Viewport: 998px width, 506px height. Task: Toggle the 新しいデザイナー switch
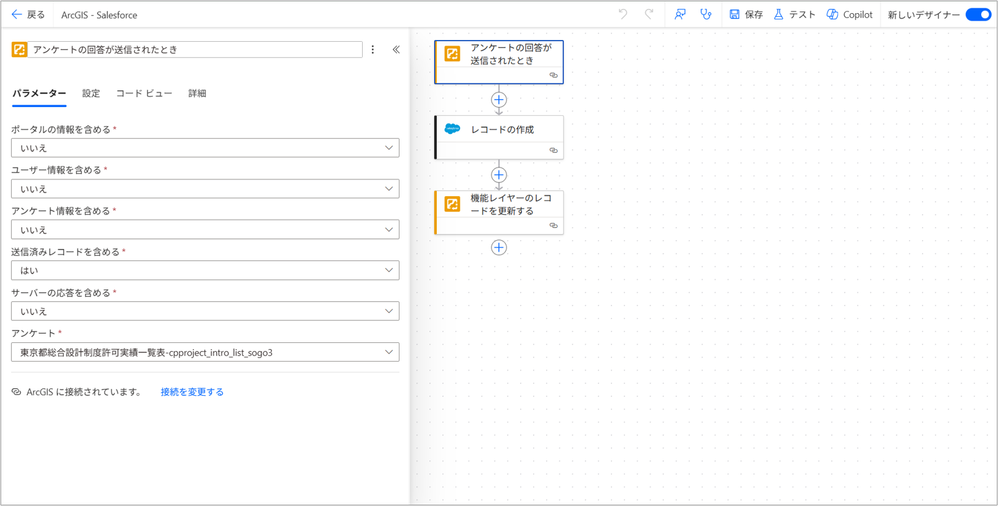(978, 15)
